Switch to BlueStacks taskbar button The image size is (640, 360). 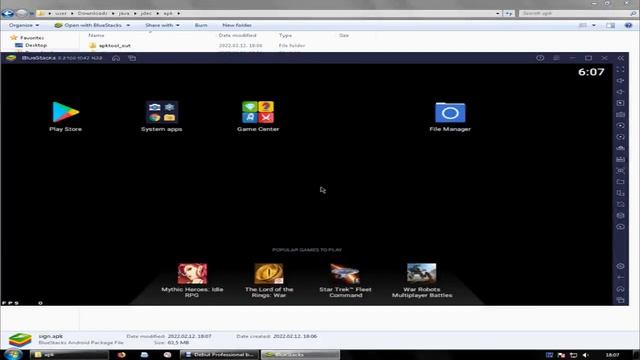(300, 355)
